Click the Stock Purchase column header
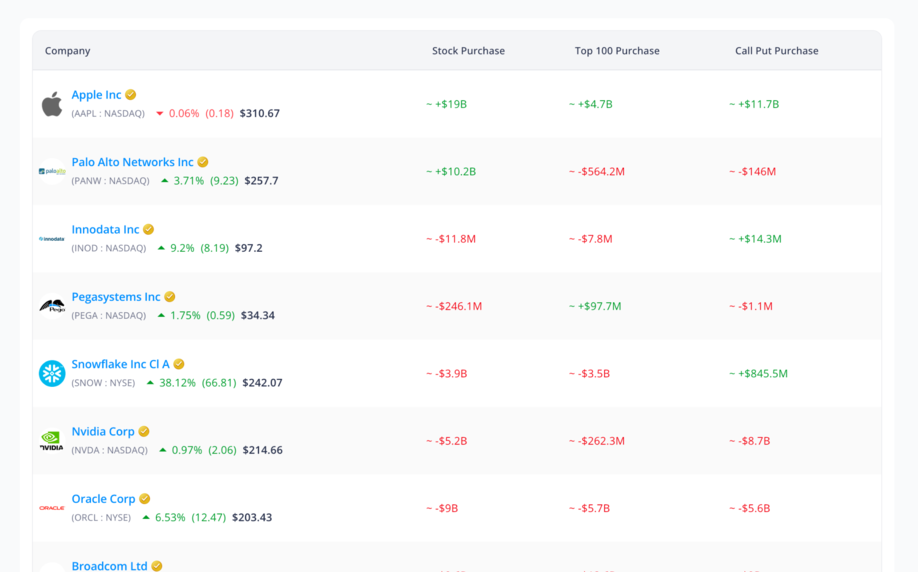This screenshot has height=572, width=918. tap(468, 51)
